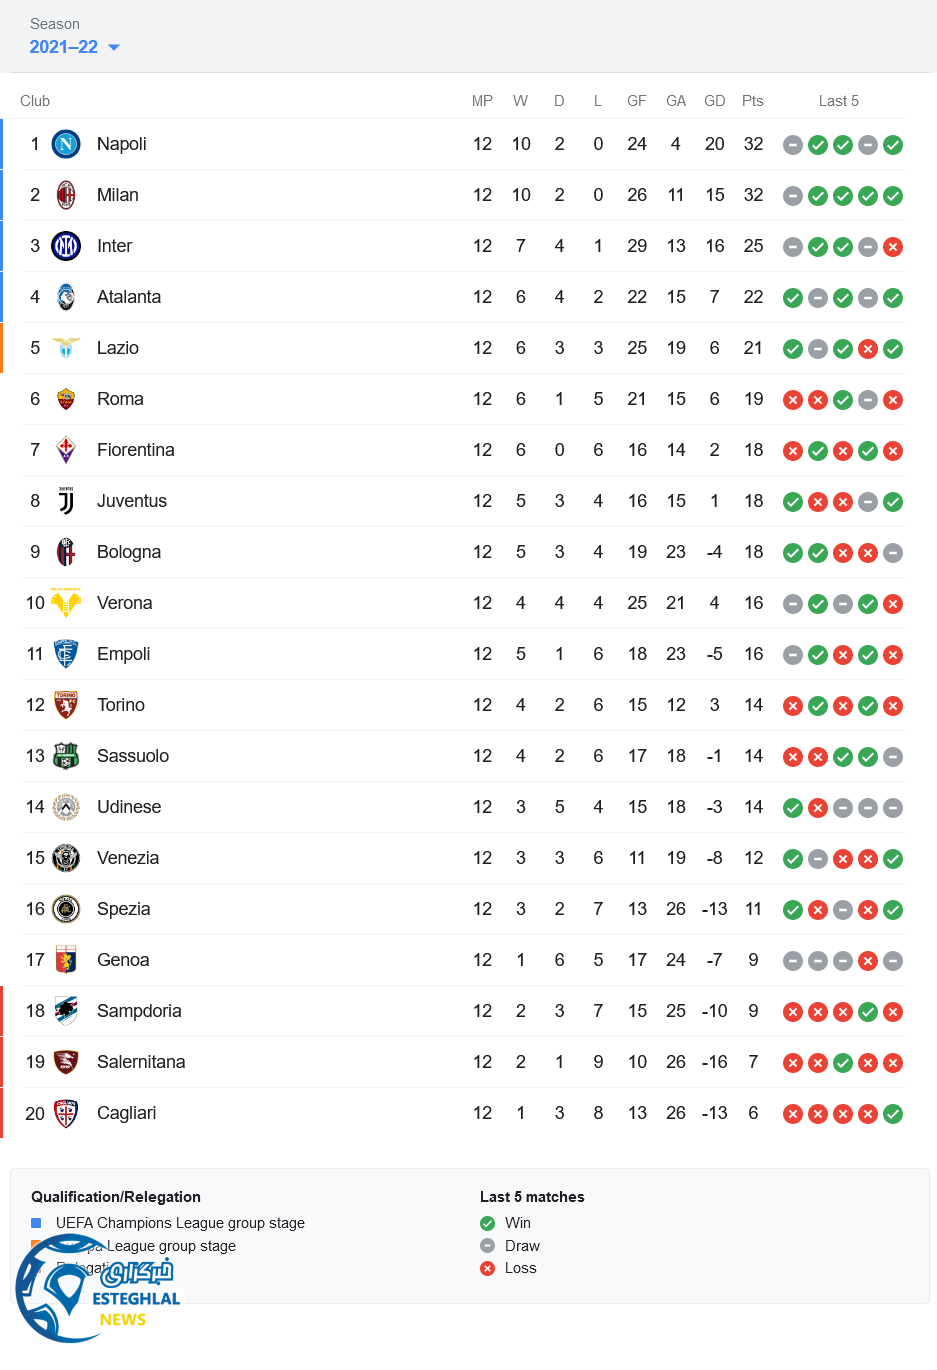
Task: Select the Sassuolo team name
Action: pos(132,756)
